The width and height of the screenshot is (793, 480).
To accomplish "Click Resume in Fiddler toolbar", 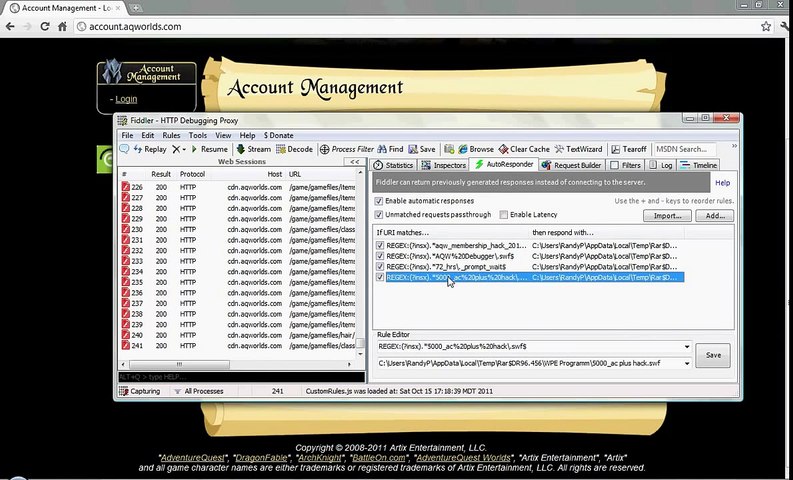I will pos(209,149).
